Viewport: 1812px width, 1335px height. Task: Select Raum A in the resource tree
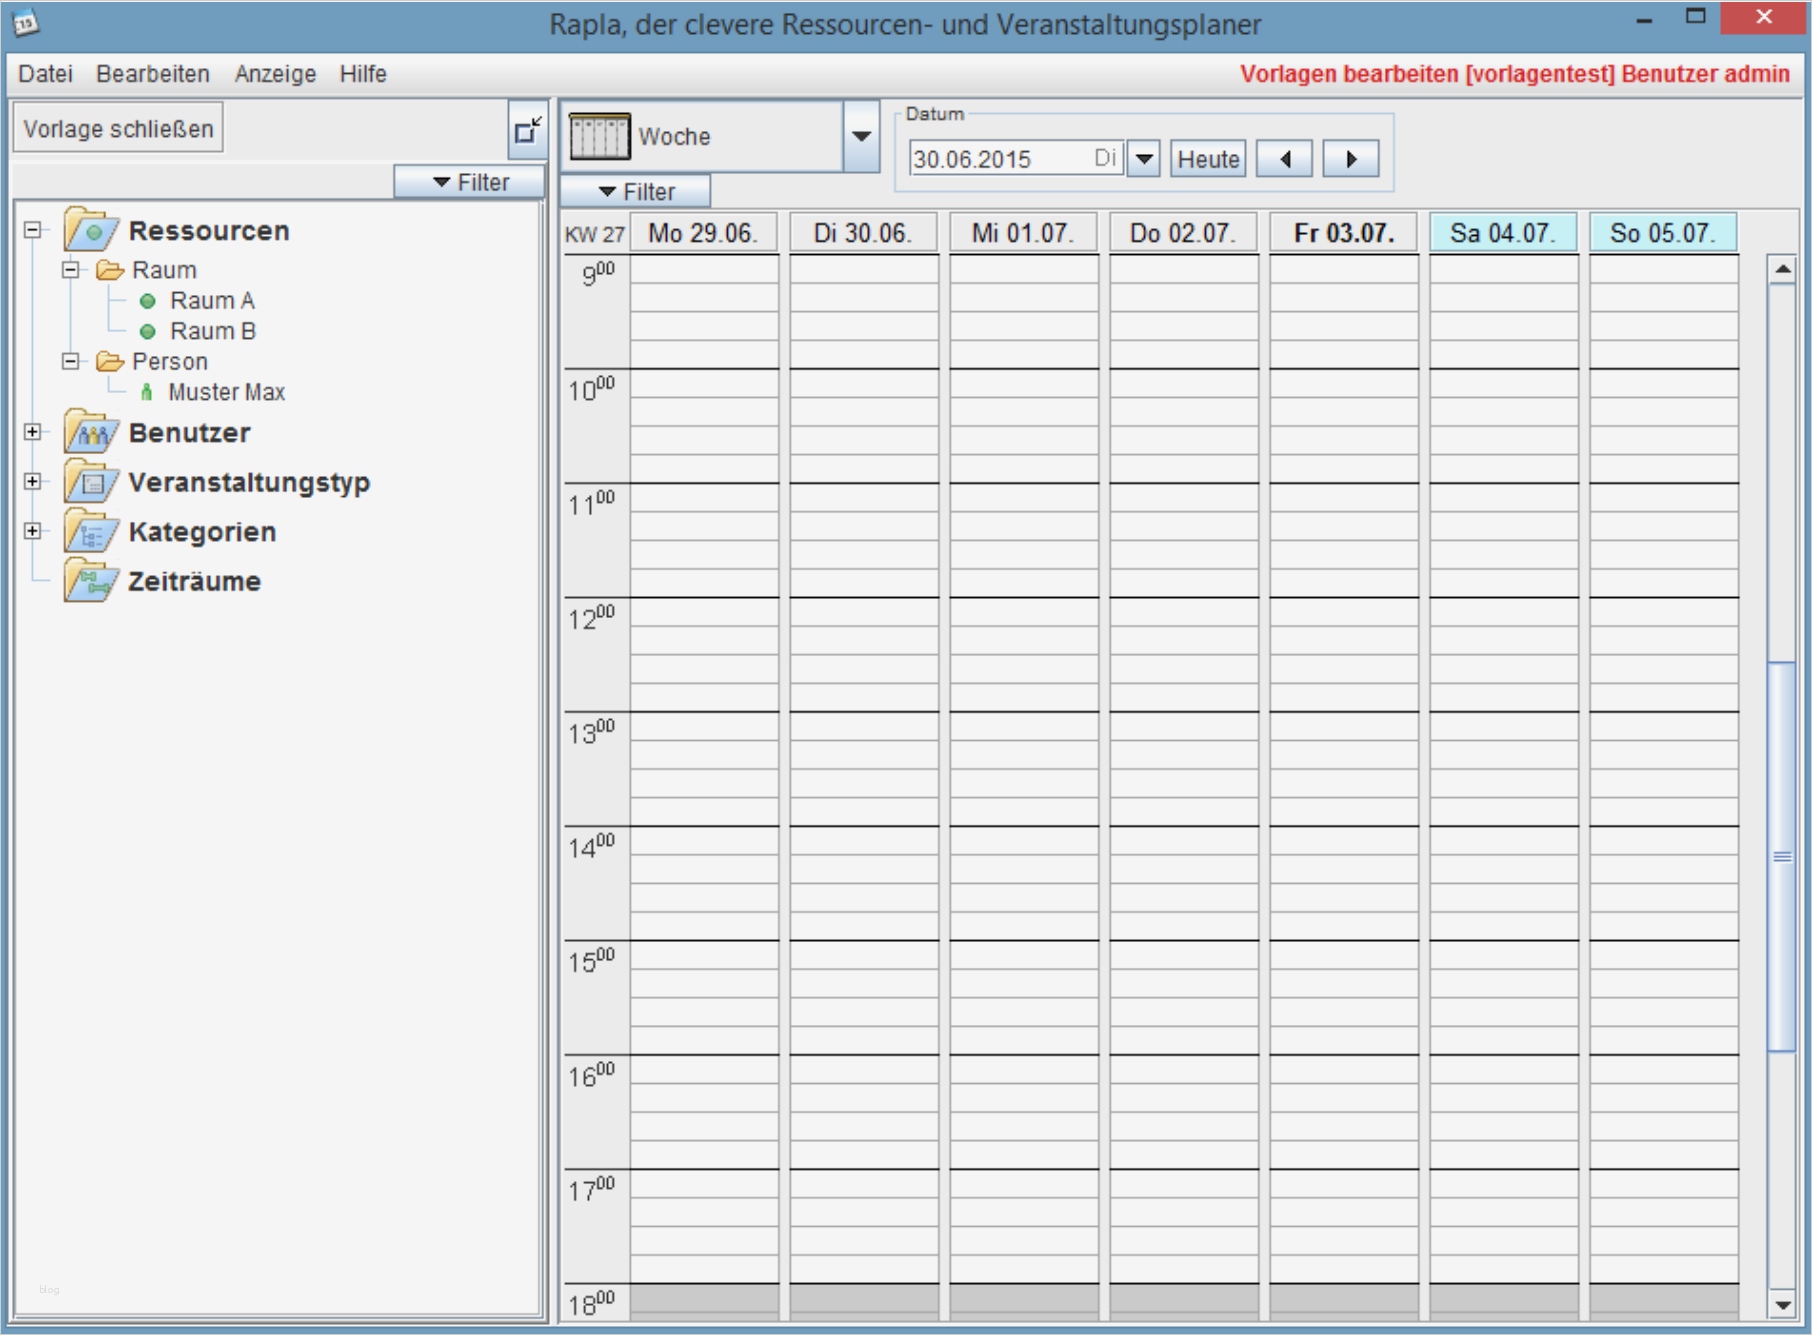(213, 301)
